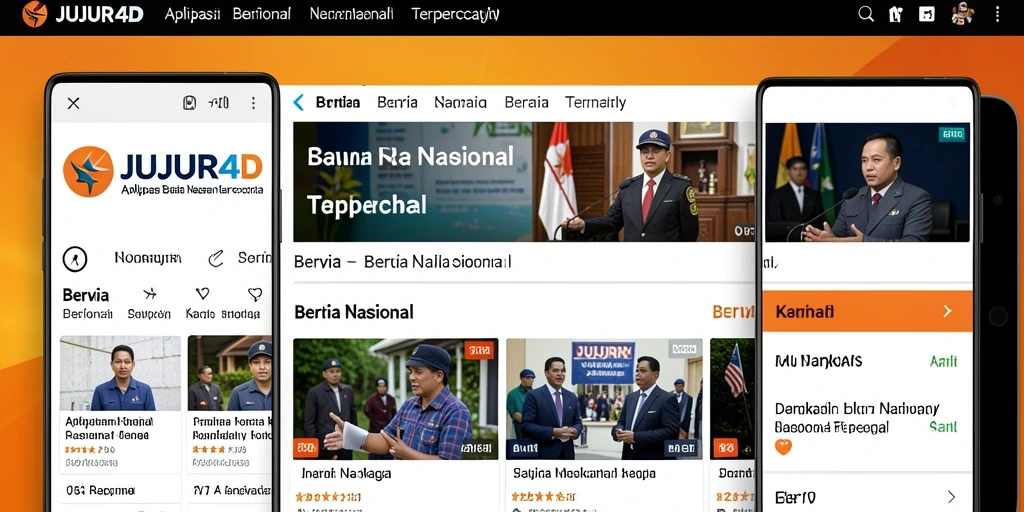1024x512 pixels.
Task: Click the orange badge on plaid-shirt thumbnail
Action: coord(479,349)
